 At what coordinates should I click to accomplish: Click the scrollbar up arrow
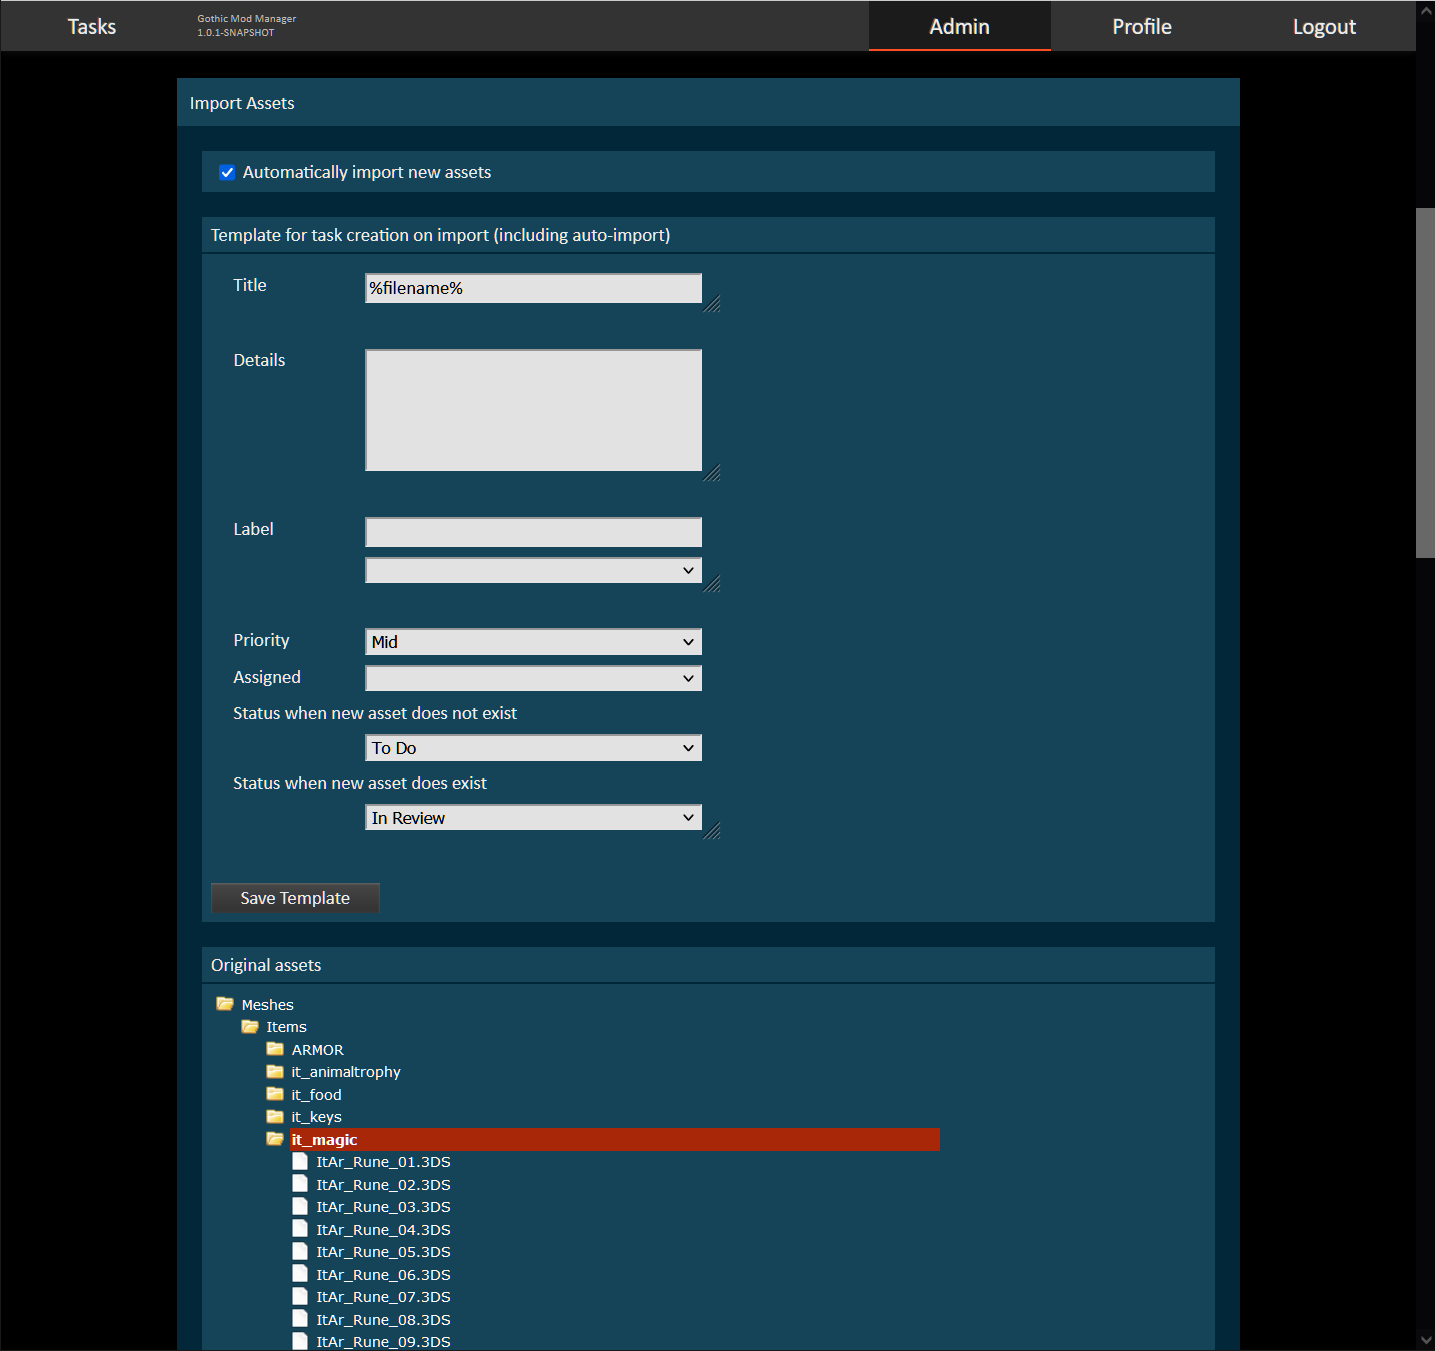coord(1425,10)
